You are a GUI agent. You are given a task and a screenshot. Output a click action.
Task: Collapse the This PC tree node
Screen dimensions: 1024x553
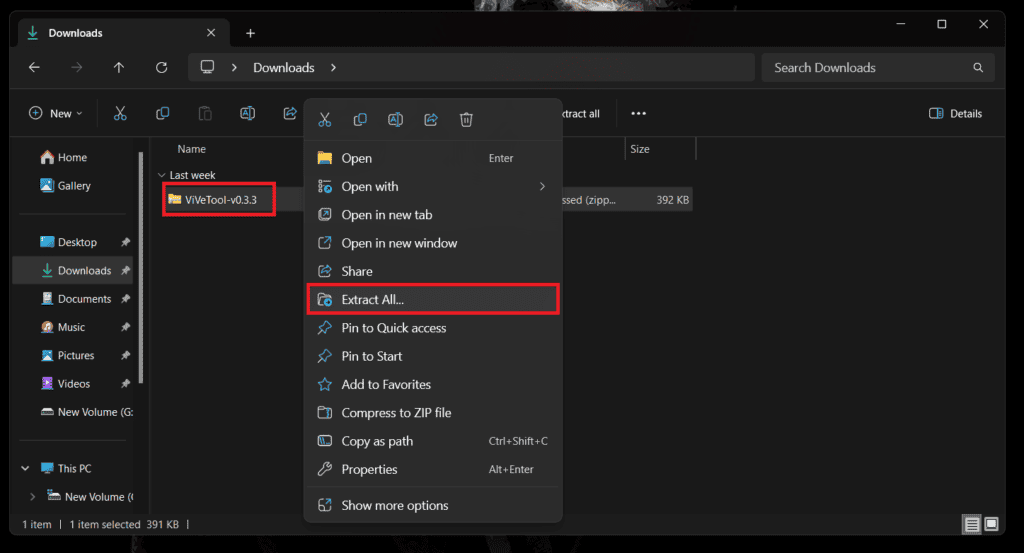25,468
